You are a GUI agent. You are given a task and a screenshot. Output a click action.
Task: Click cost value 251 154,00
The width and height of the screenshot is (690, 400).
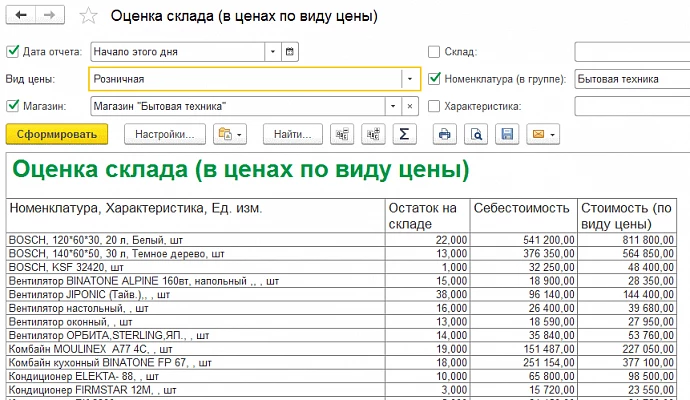tap(549, 363)
